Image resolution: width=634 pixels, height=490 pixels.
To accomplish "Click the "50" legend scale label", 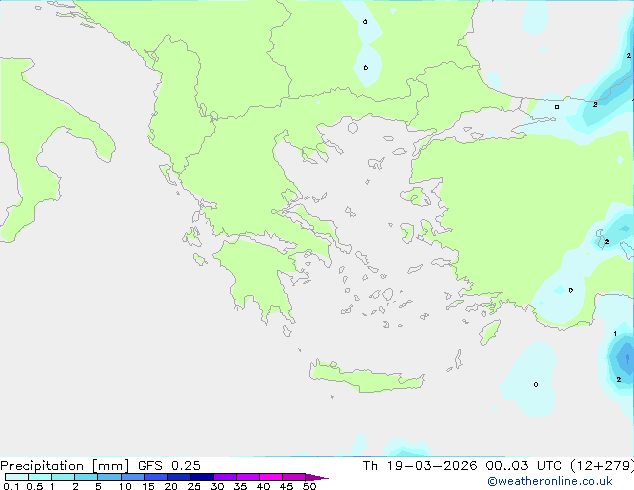I will 309,486.
